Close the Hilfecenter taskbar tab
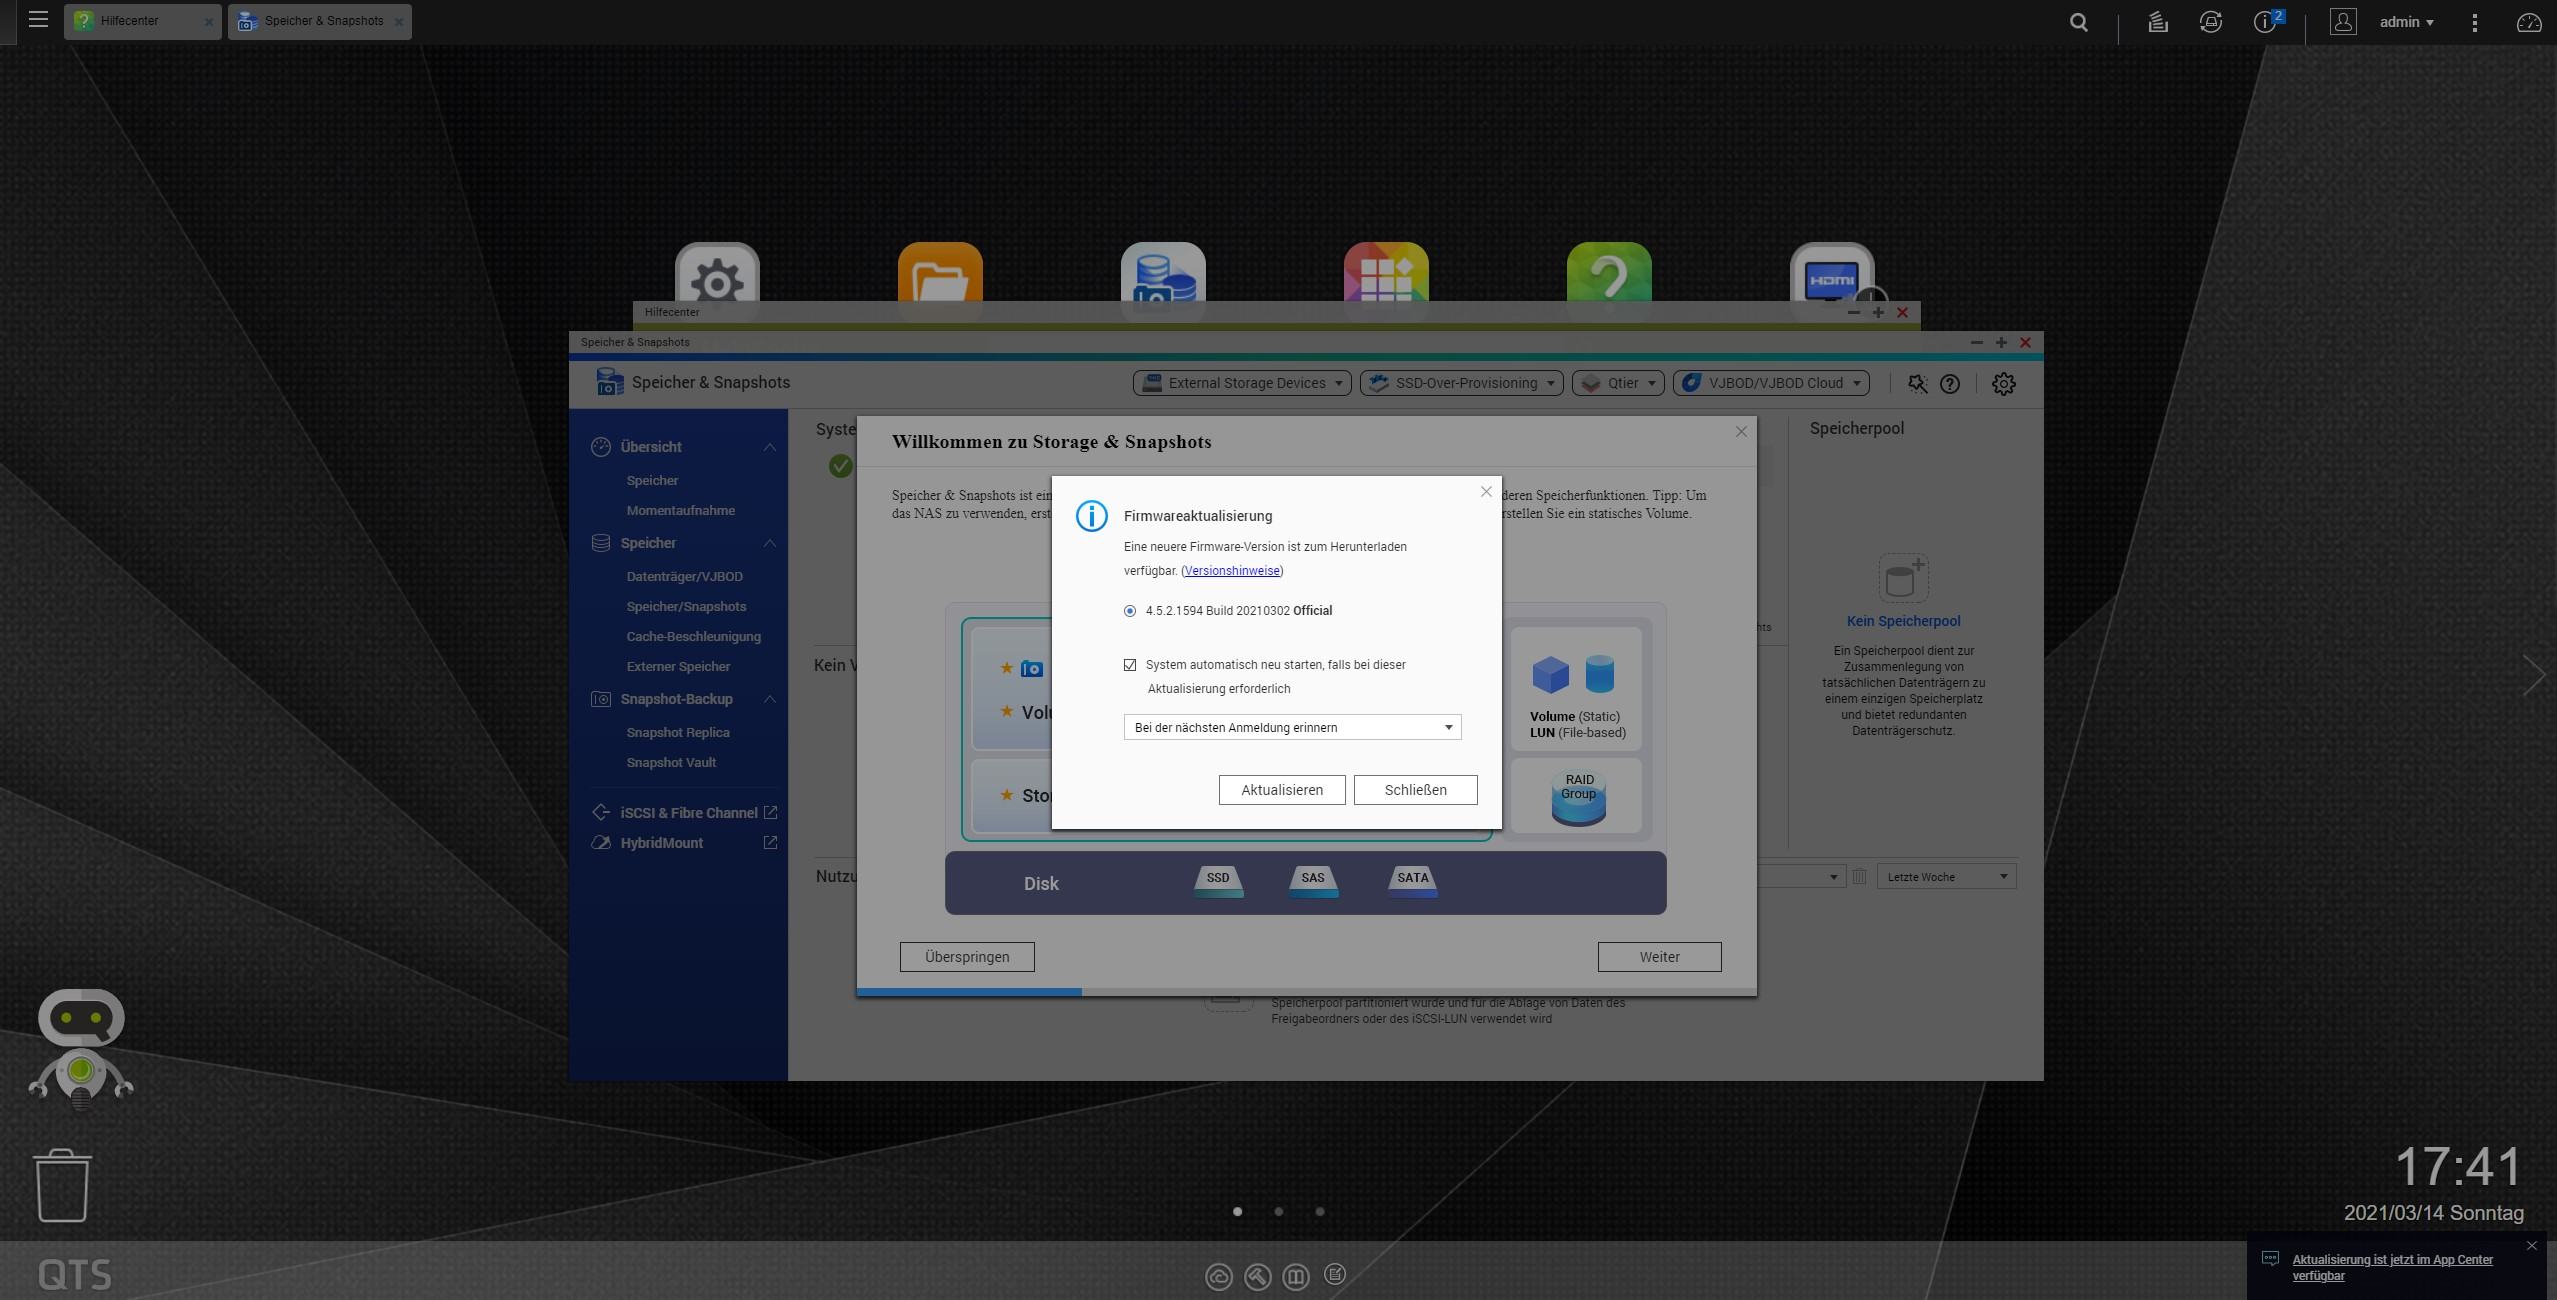This screenshot has height=1300, width=2557. [209, 22]
